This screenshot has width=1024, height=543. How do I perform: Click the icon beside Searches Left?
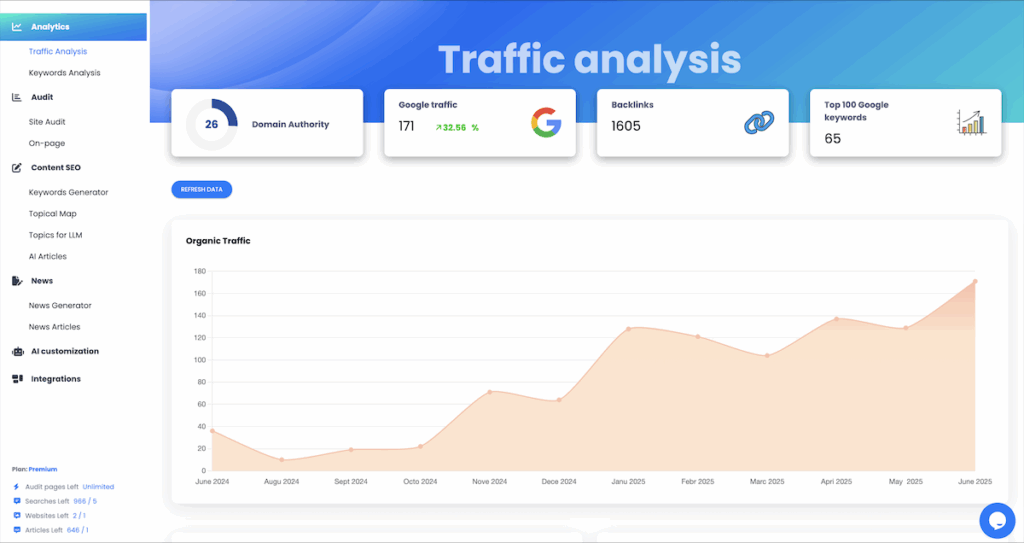[16, 501]
